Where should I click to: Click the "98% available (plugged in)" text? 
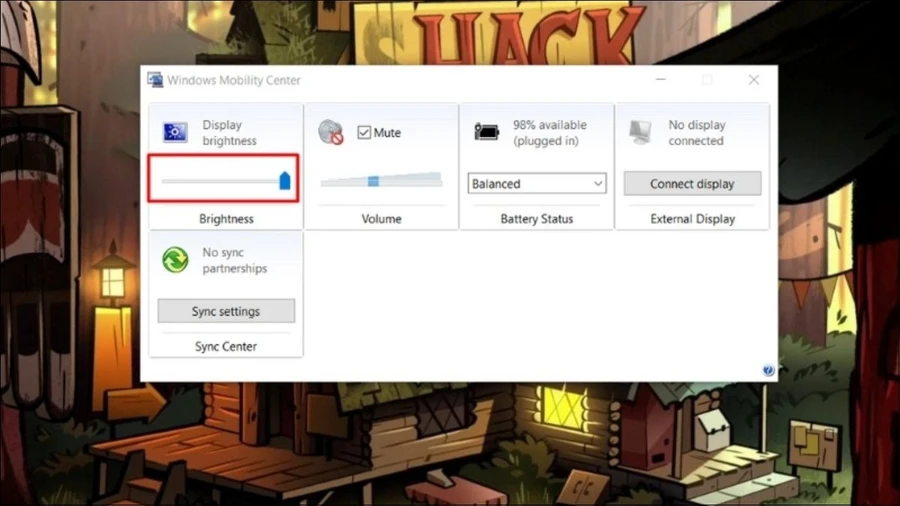click(549, 133)
